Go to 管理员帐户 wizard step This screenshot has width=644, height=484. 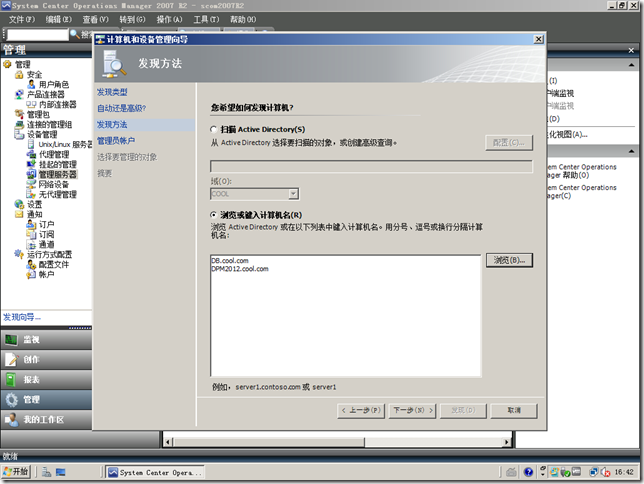pyautogui.click(x=116, y=141)
